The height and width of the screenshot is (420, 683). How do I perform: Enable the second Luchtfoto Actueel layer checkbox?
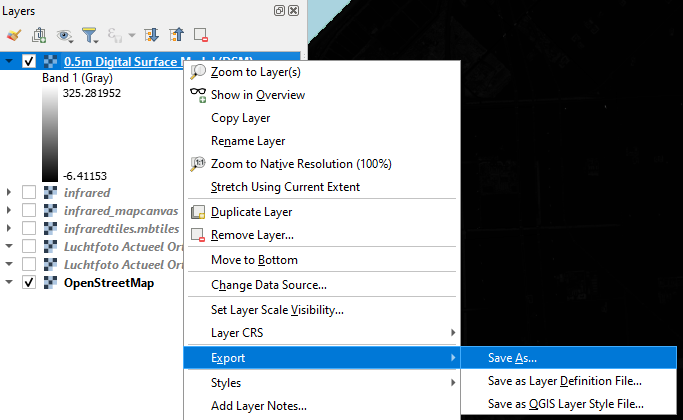[x=29, y=264]
